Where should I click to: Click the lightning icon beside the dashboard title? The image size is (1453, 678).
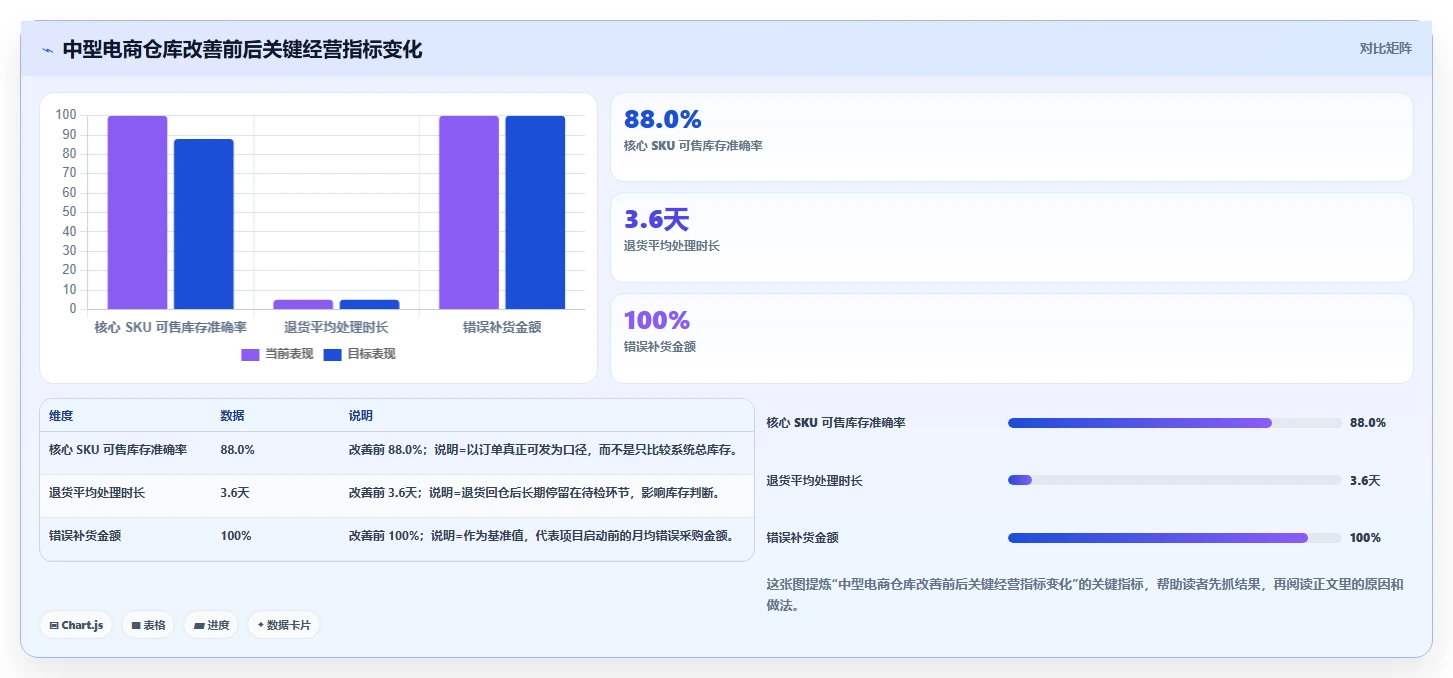point(47,50)
